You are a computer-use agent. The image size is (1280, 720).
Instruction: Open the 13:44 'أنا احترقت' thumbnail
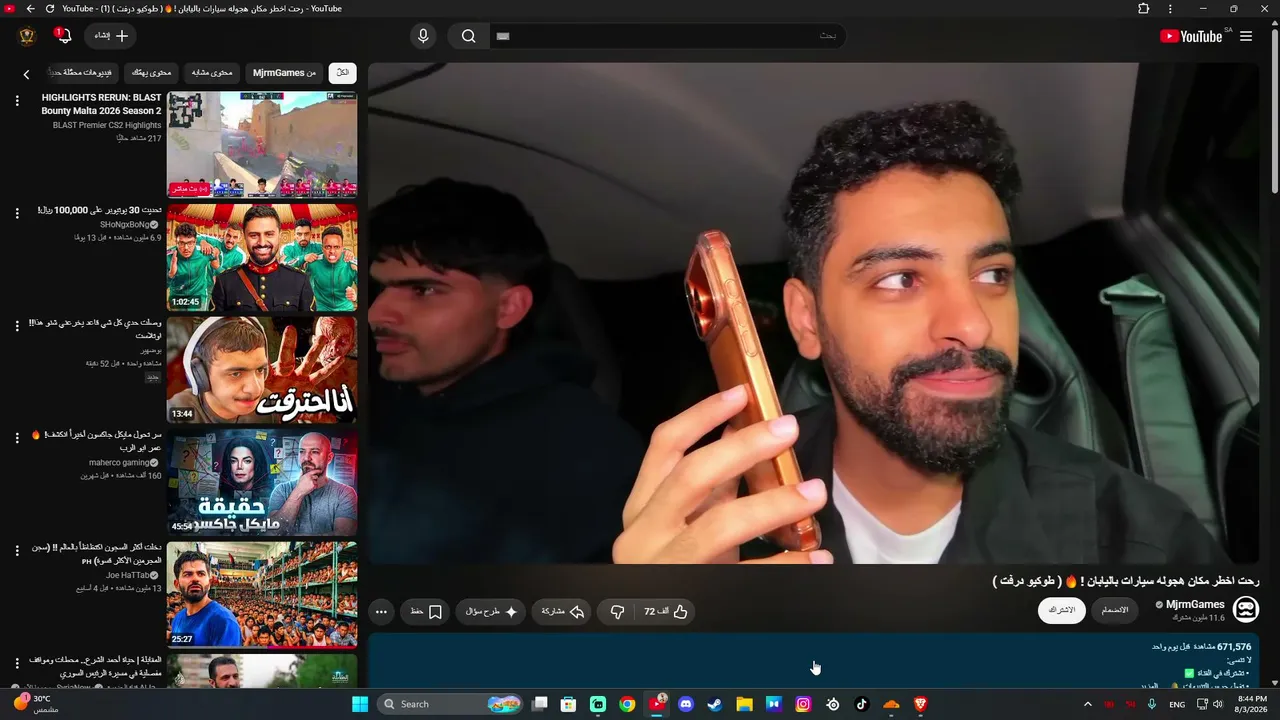click(x=262, y=370)
